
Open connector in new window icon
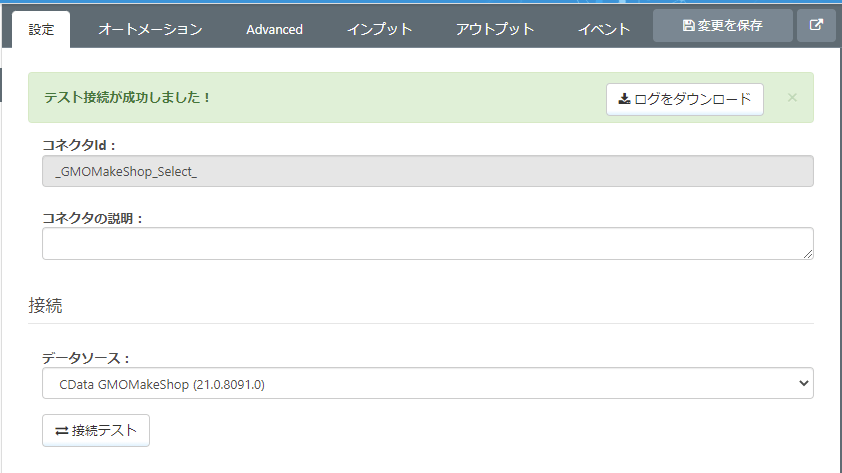coord(816,26)
